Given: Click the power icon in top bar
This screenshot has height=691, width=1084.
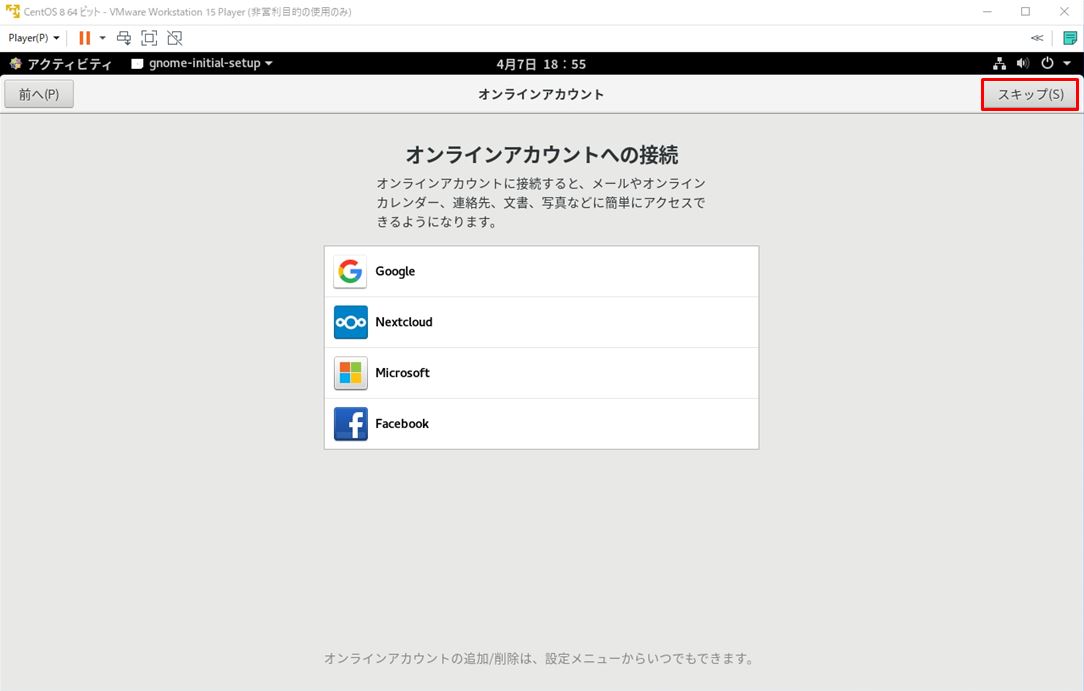Looking at the screenshot, I should [x=1047, y=64].
